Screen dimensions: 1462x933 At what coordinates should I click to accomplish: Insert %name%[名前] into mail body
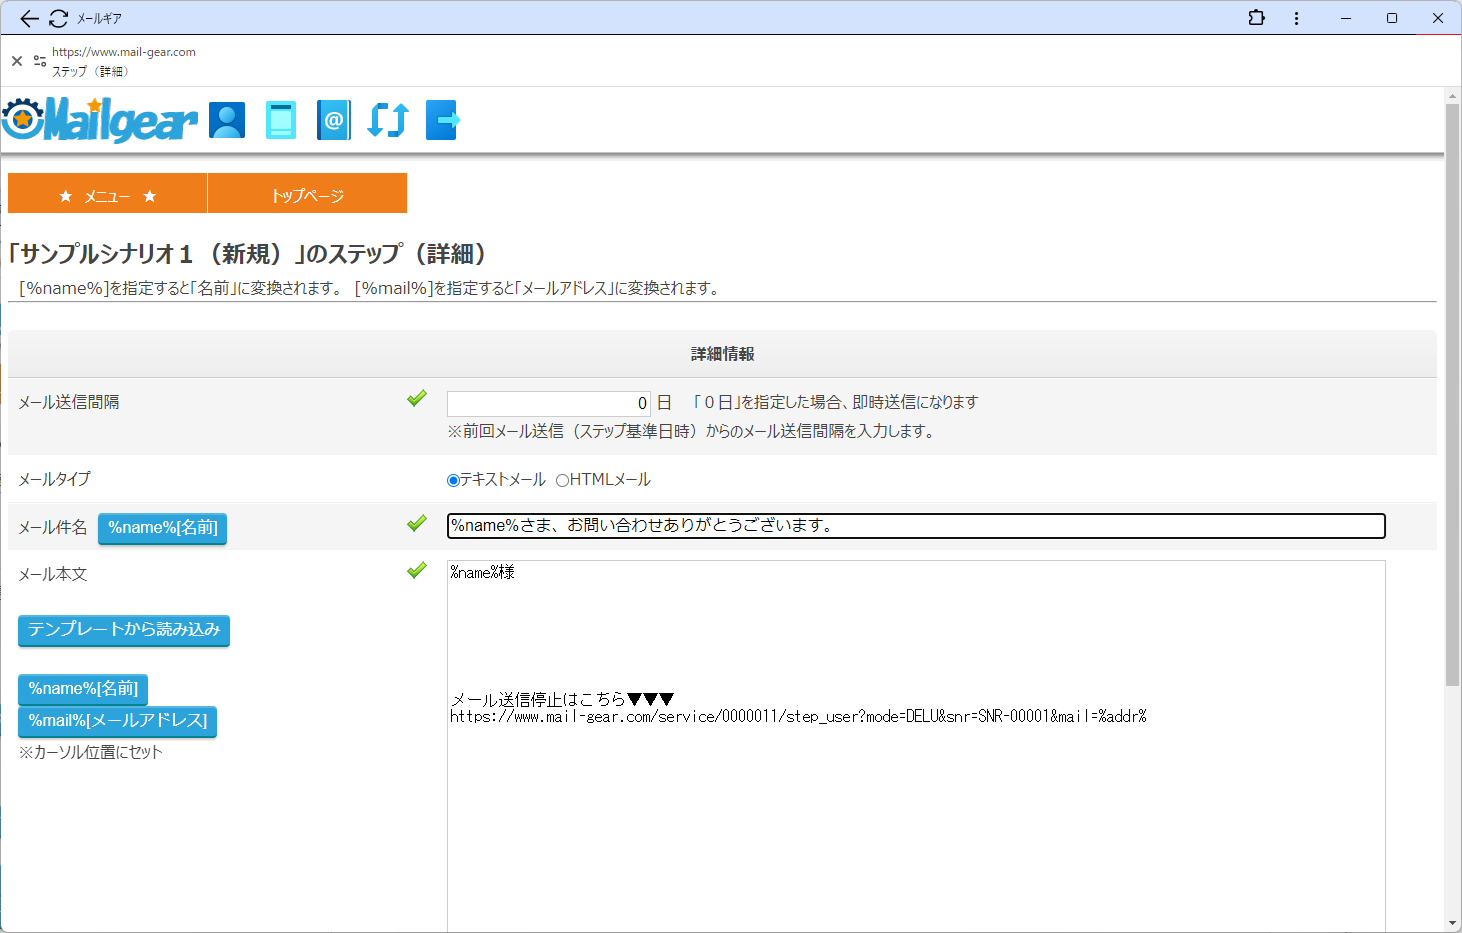83,689
